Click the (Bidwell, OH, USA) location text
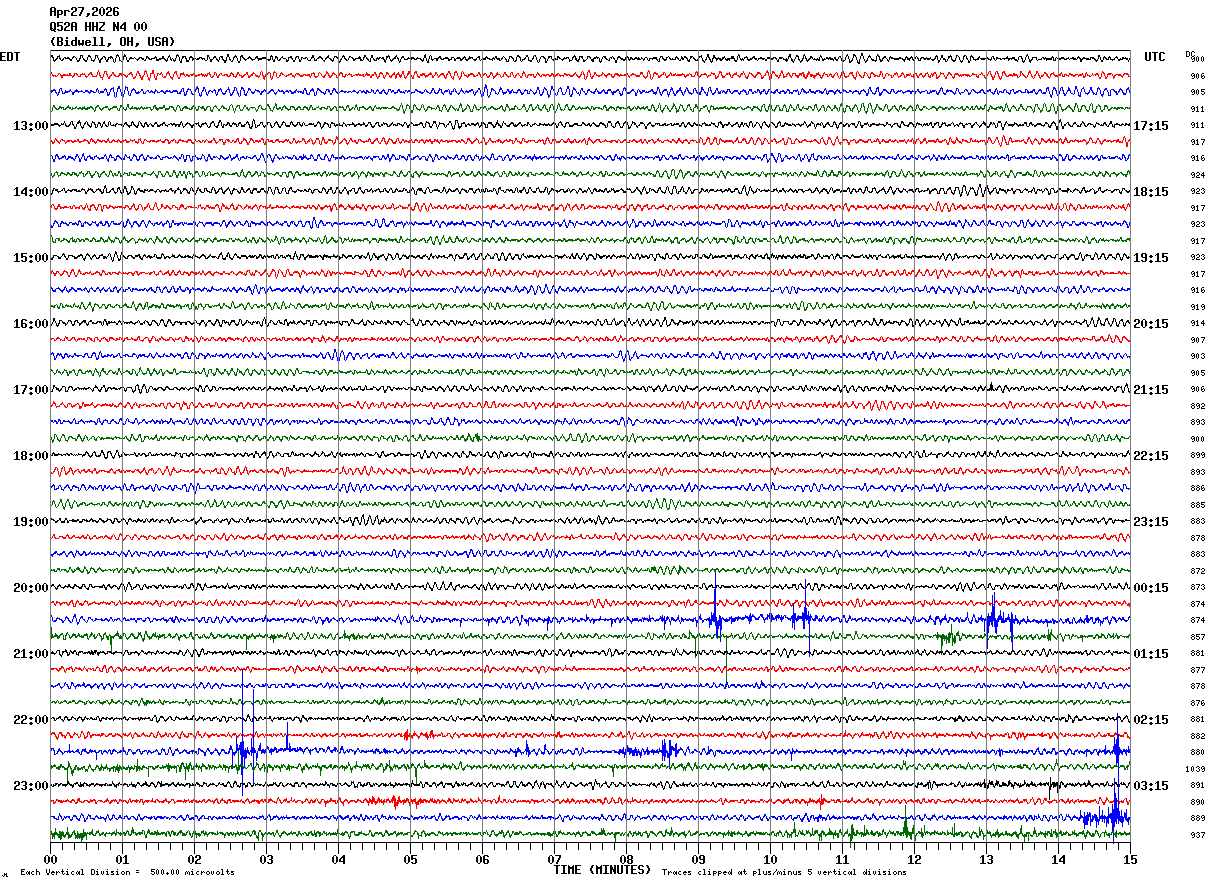This screenshot has height=886, width=1210. [x=112, y=42]
